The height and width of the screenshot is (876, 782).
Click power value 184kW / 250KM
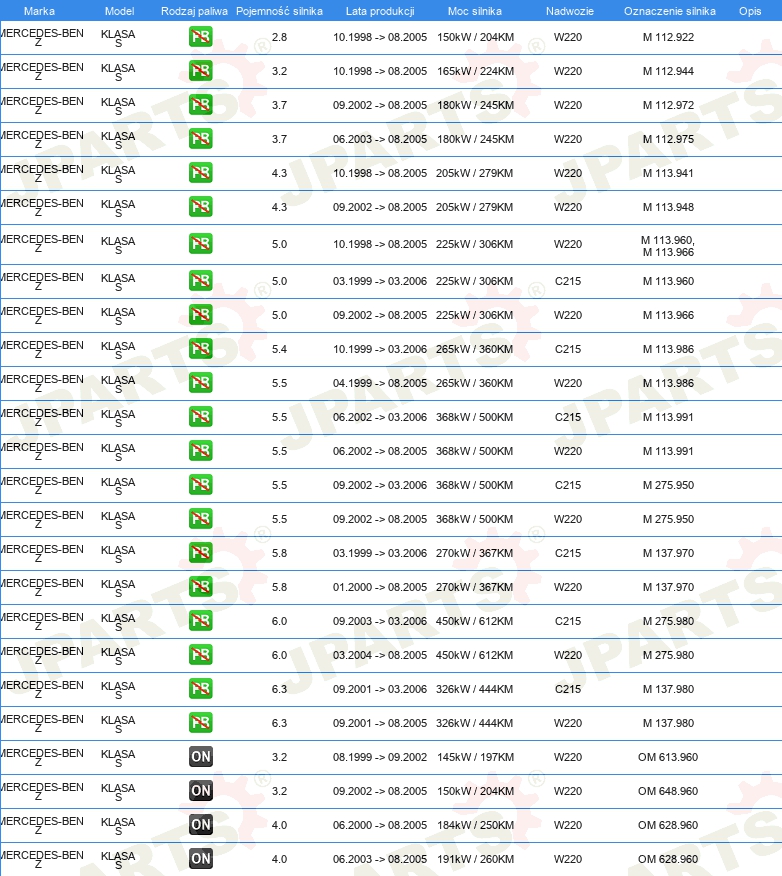click(x=475, y=825)
